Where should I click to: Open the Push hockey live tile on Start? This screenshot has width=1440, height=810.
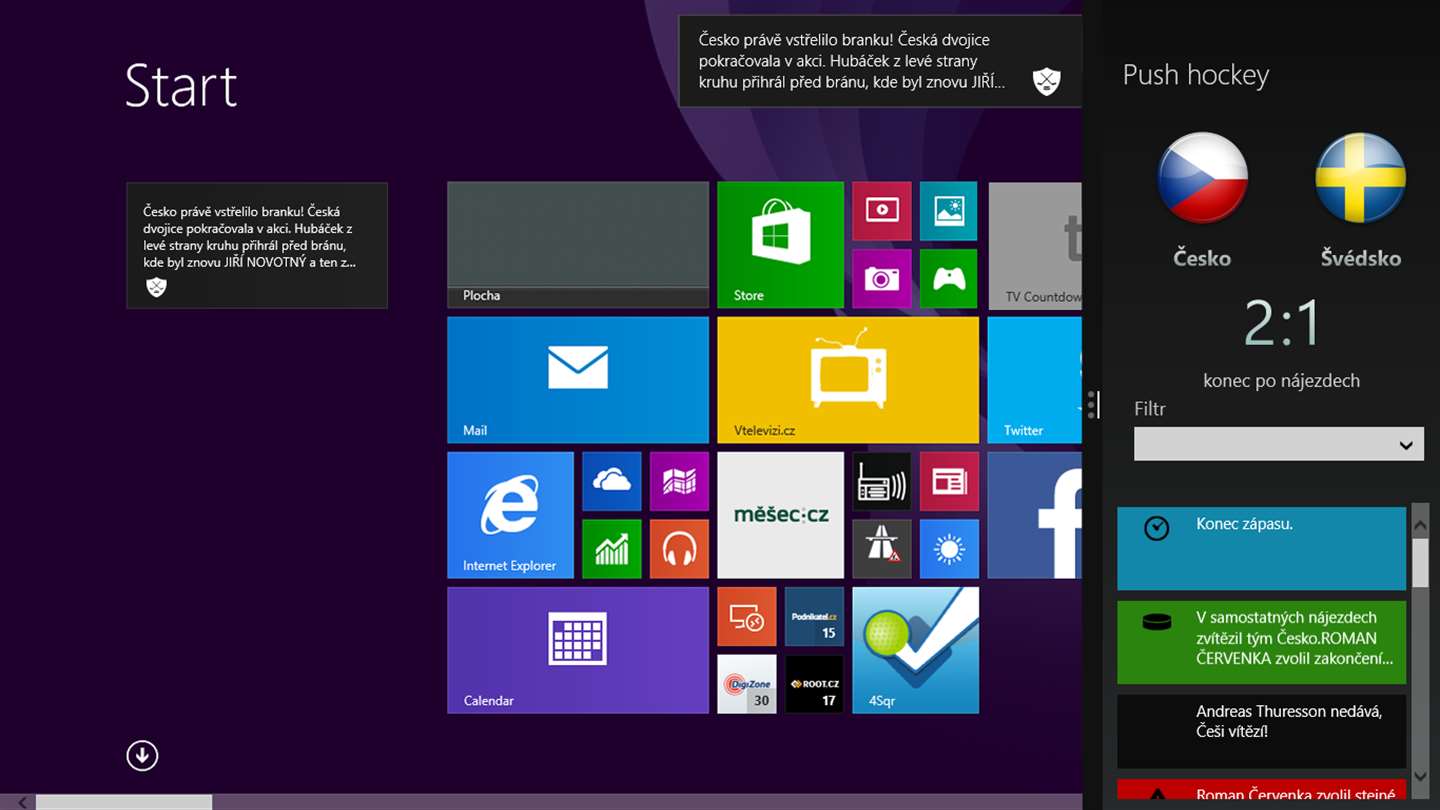(257, 245)
